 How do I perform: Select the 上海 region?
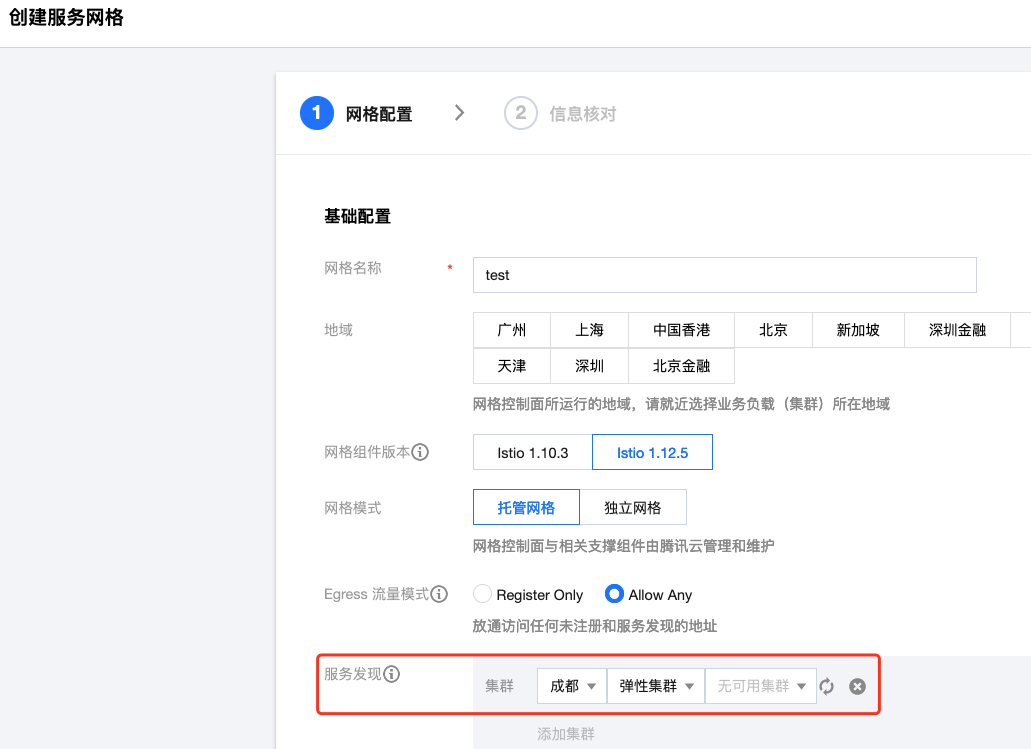[589, 330]
